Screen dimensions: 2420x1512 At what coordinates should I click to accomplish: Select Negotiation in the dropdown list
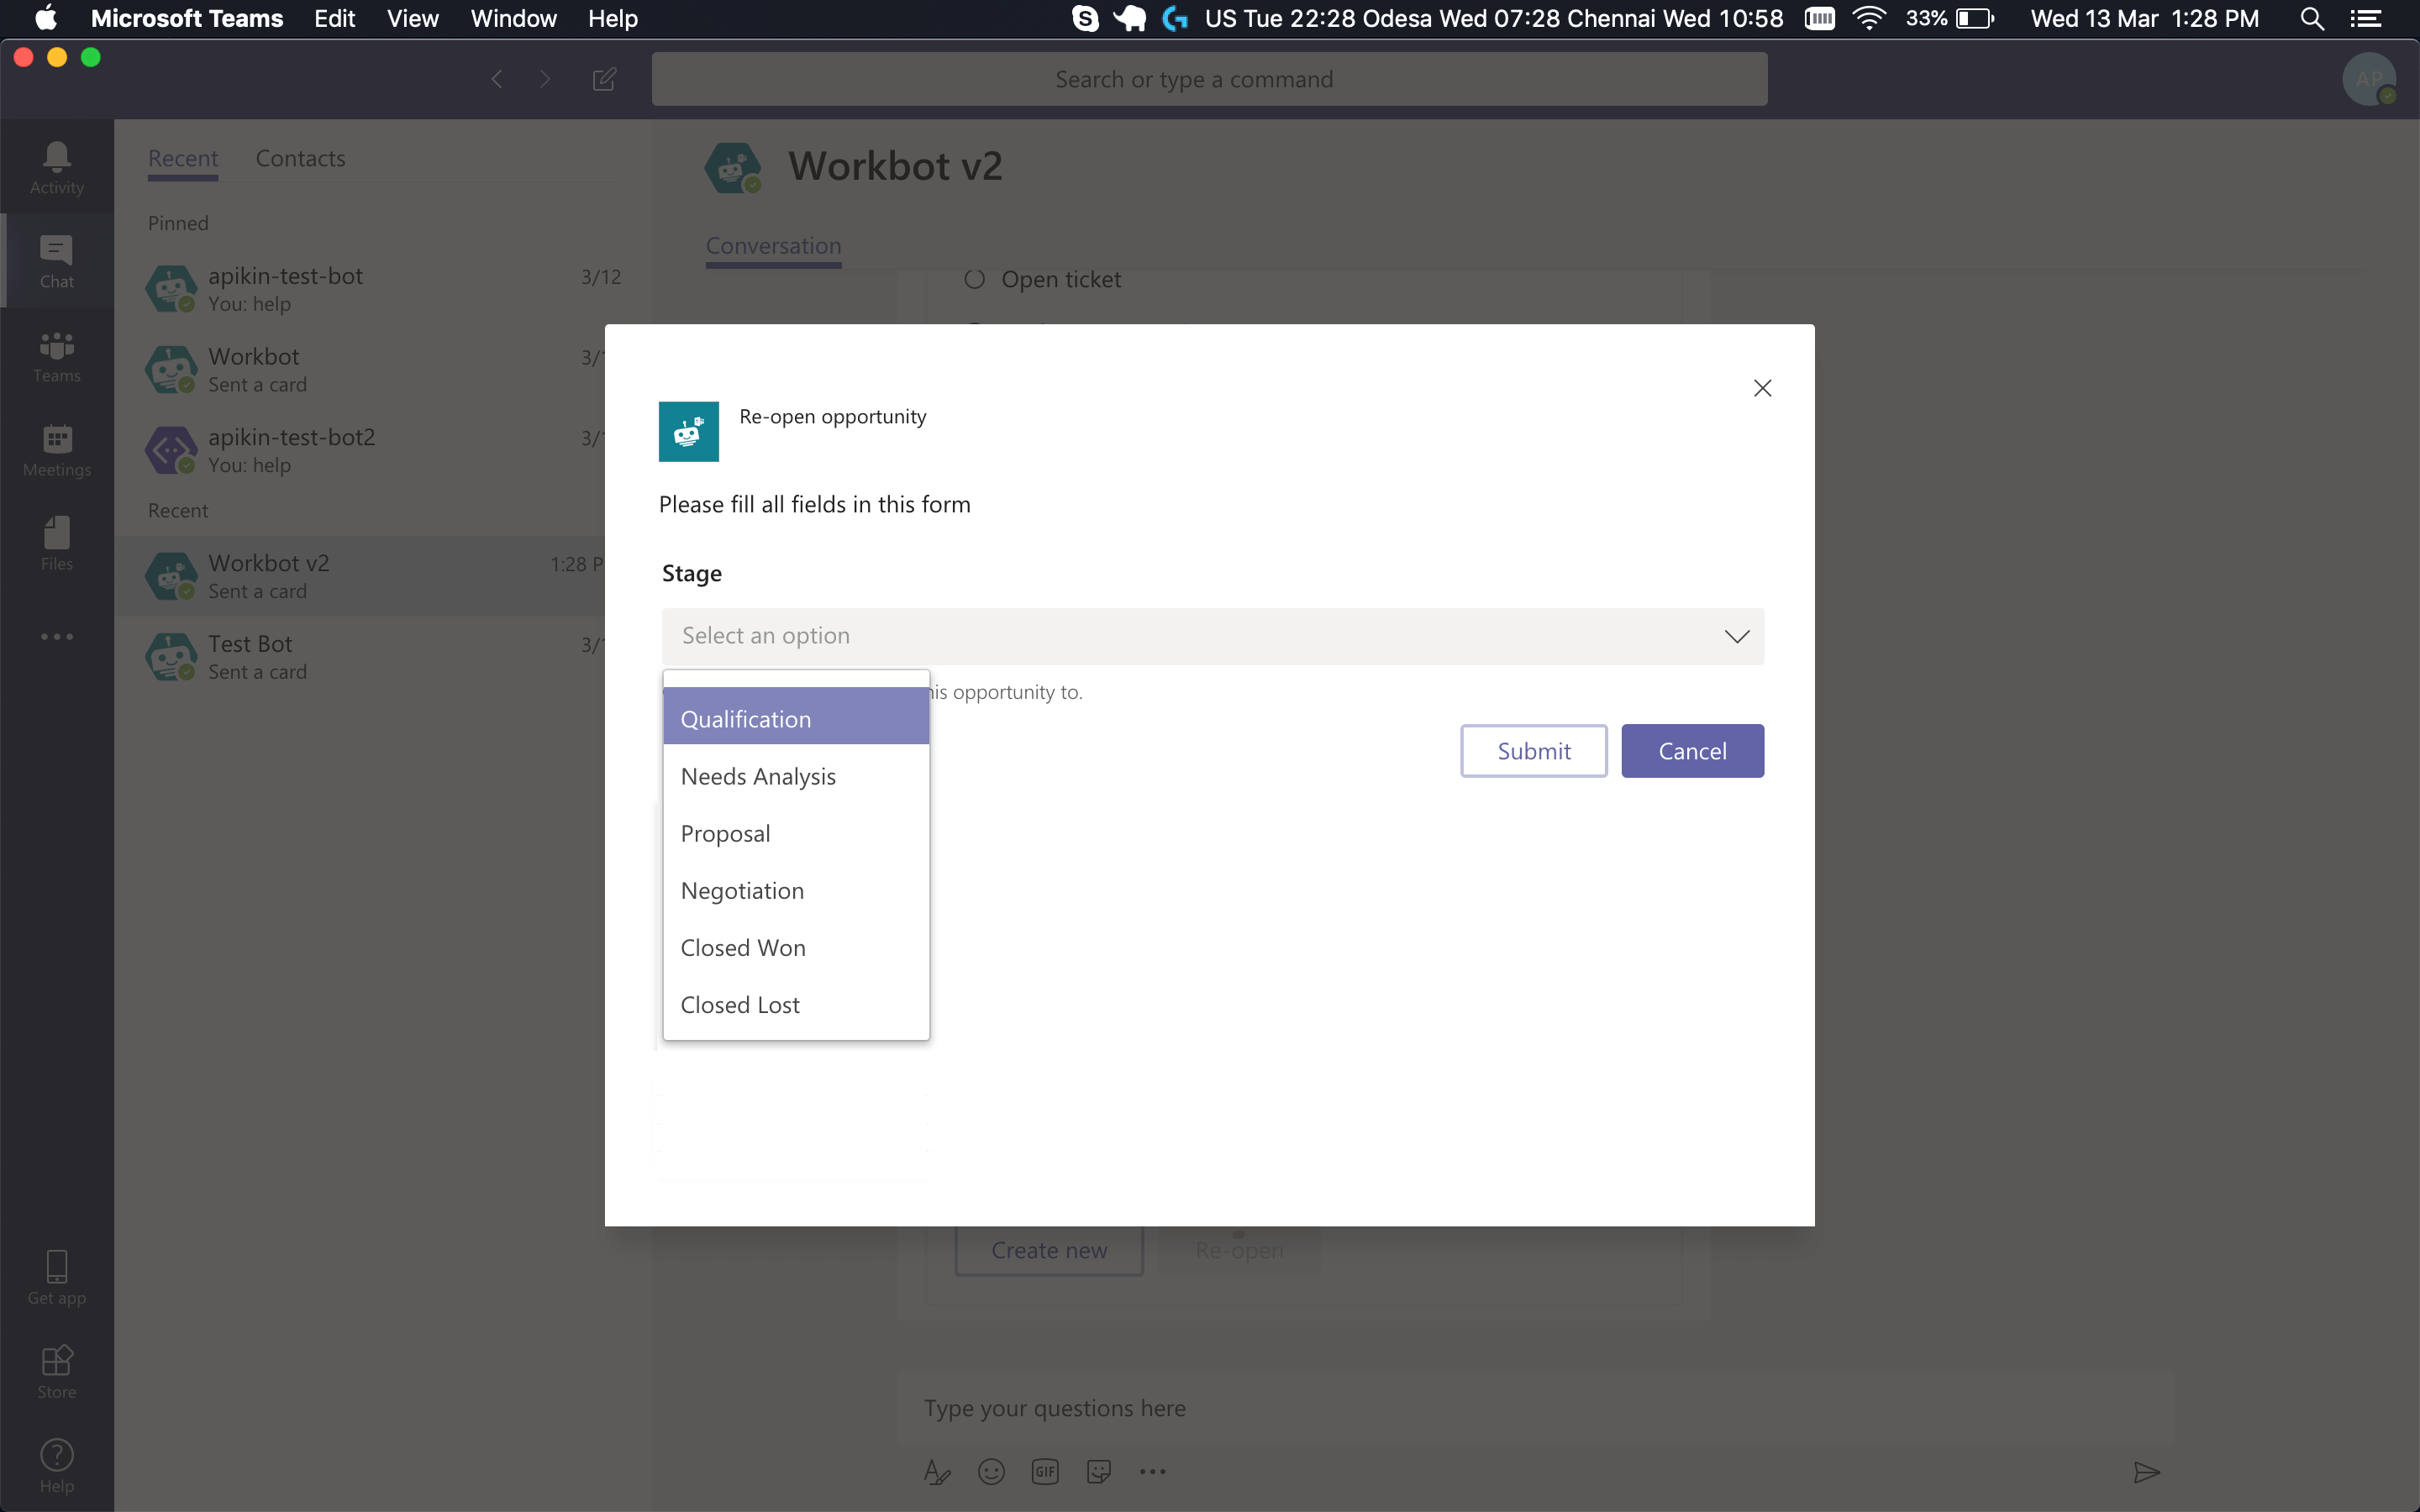pos(742,890)
